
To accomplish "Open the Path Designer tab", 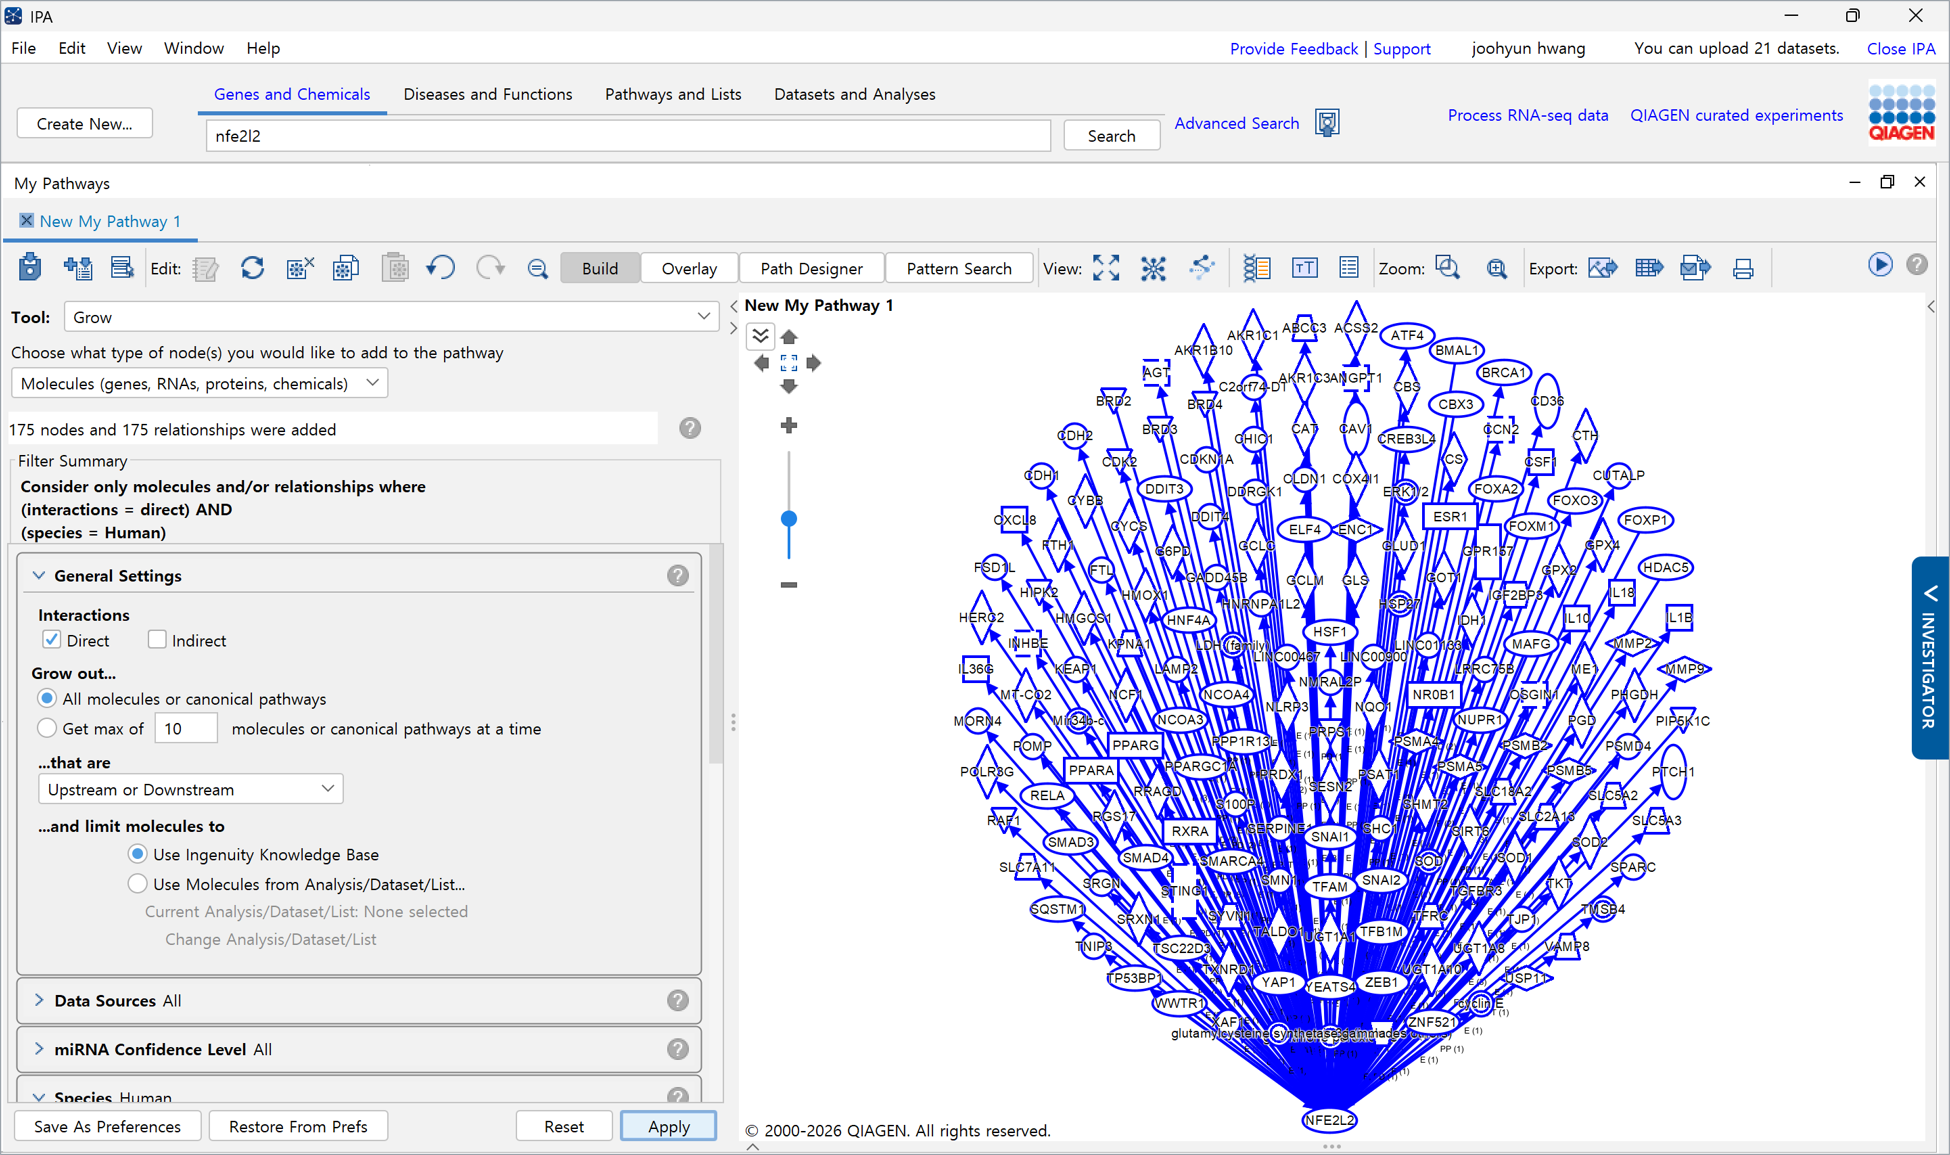I will [811, 268].
